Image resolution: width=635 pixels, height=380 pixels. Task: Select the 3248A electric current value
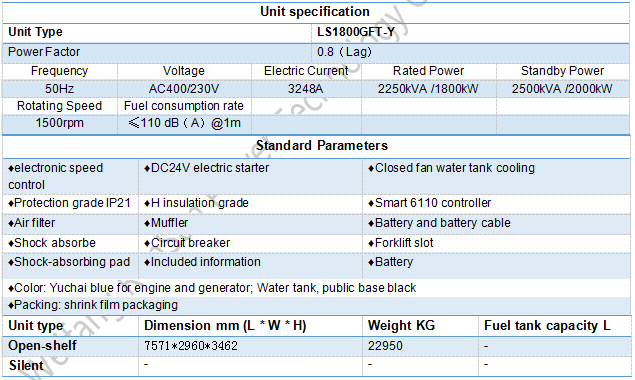(x=305, y=89)
